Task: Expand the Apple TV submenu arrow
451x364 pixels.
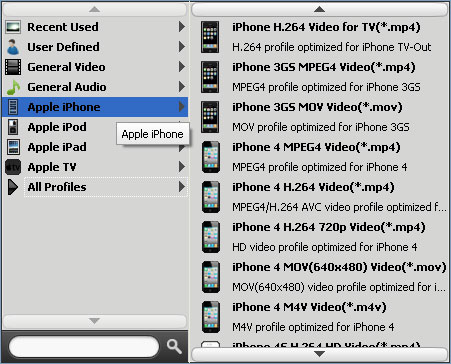Action: pyautogui.click(x=182, y=167)
